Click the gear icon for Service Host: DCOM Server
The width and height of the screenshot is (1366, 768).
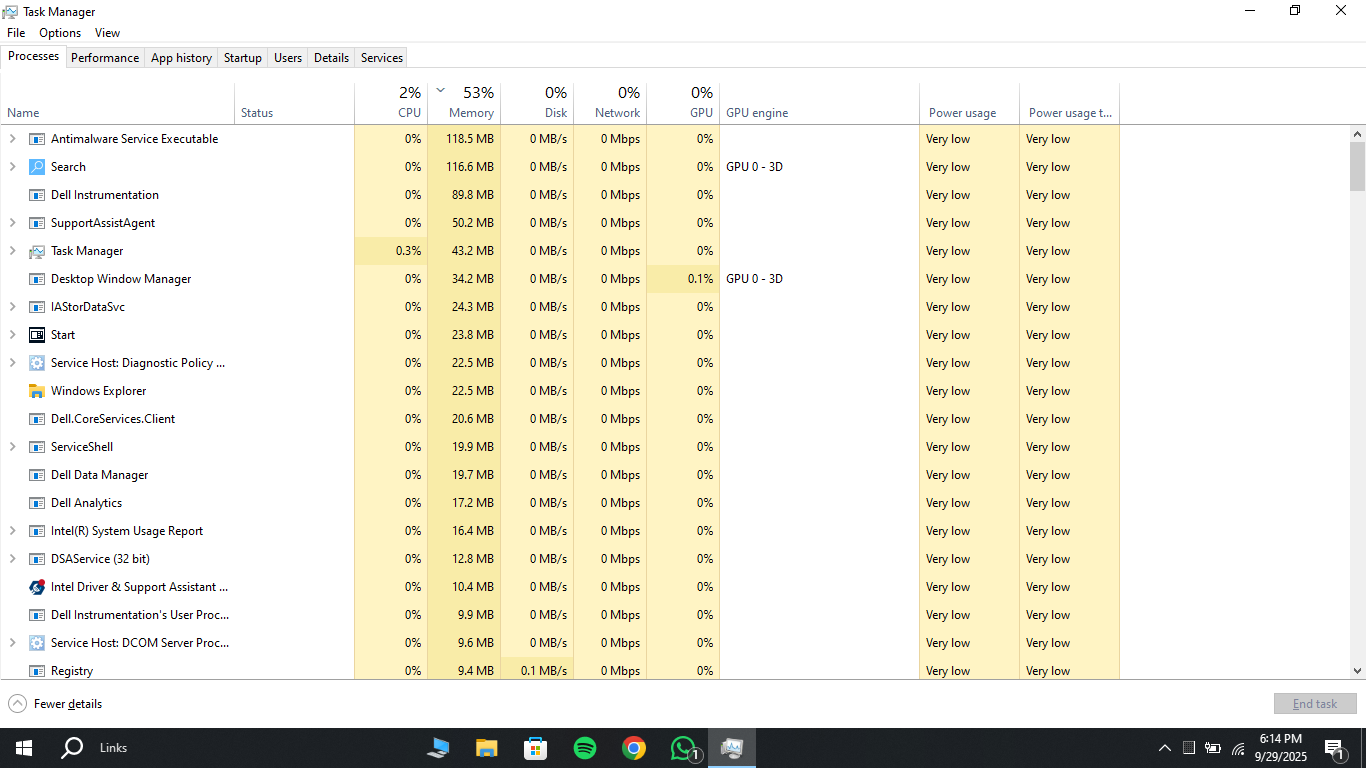point(37,643)
